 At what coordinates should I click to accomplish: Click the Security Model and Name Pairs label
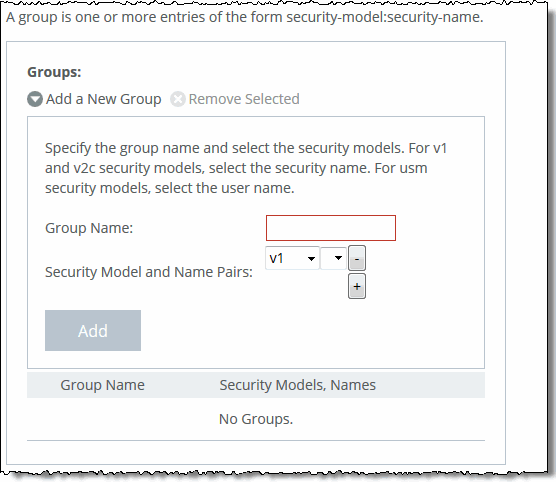coord(149,272)
